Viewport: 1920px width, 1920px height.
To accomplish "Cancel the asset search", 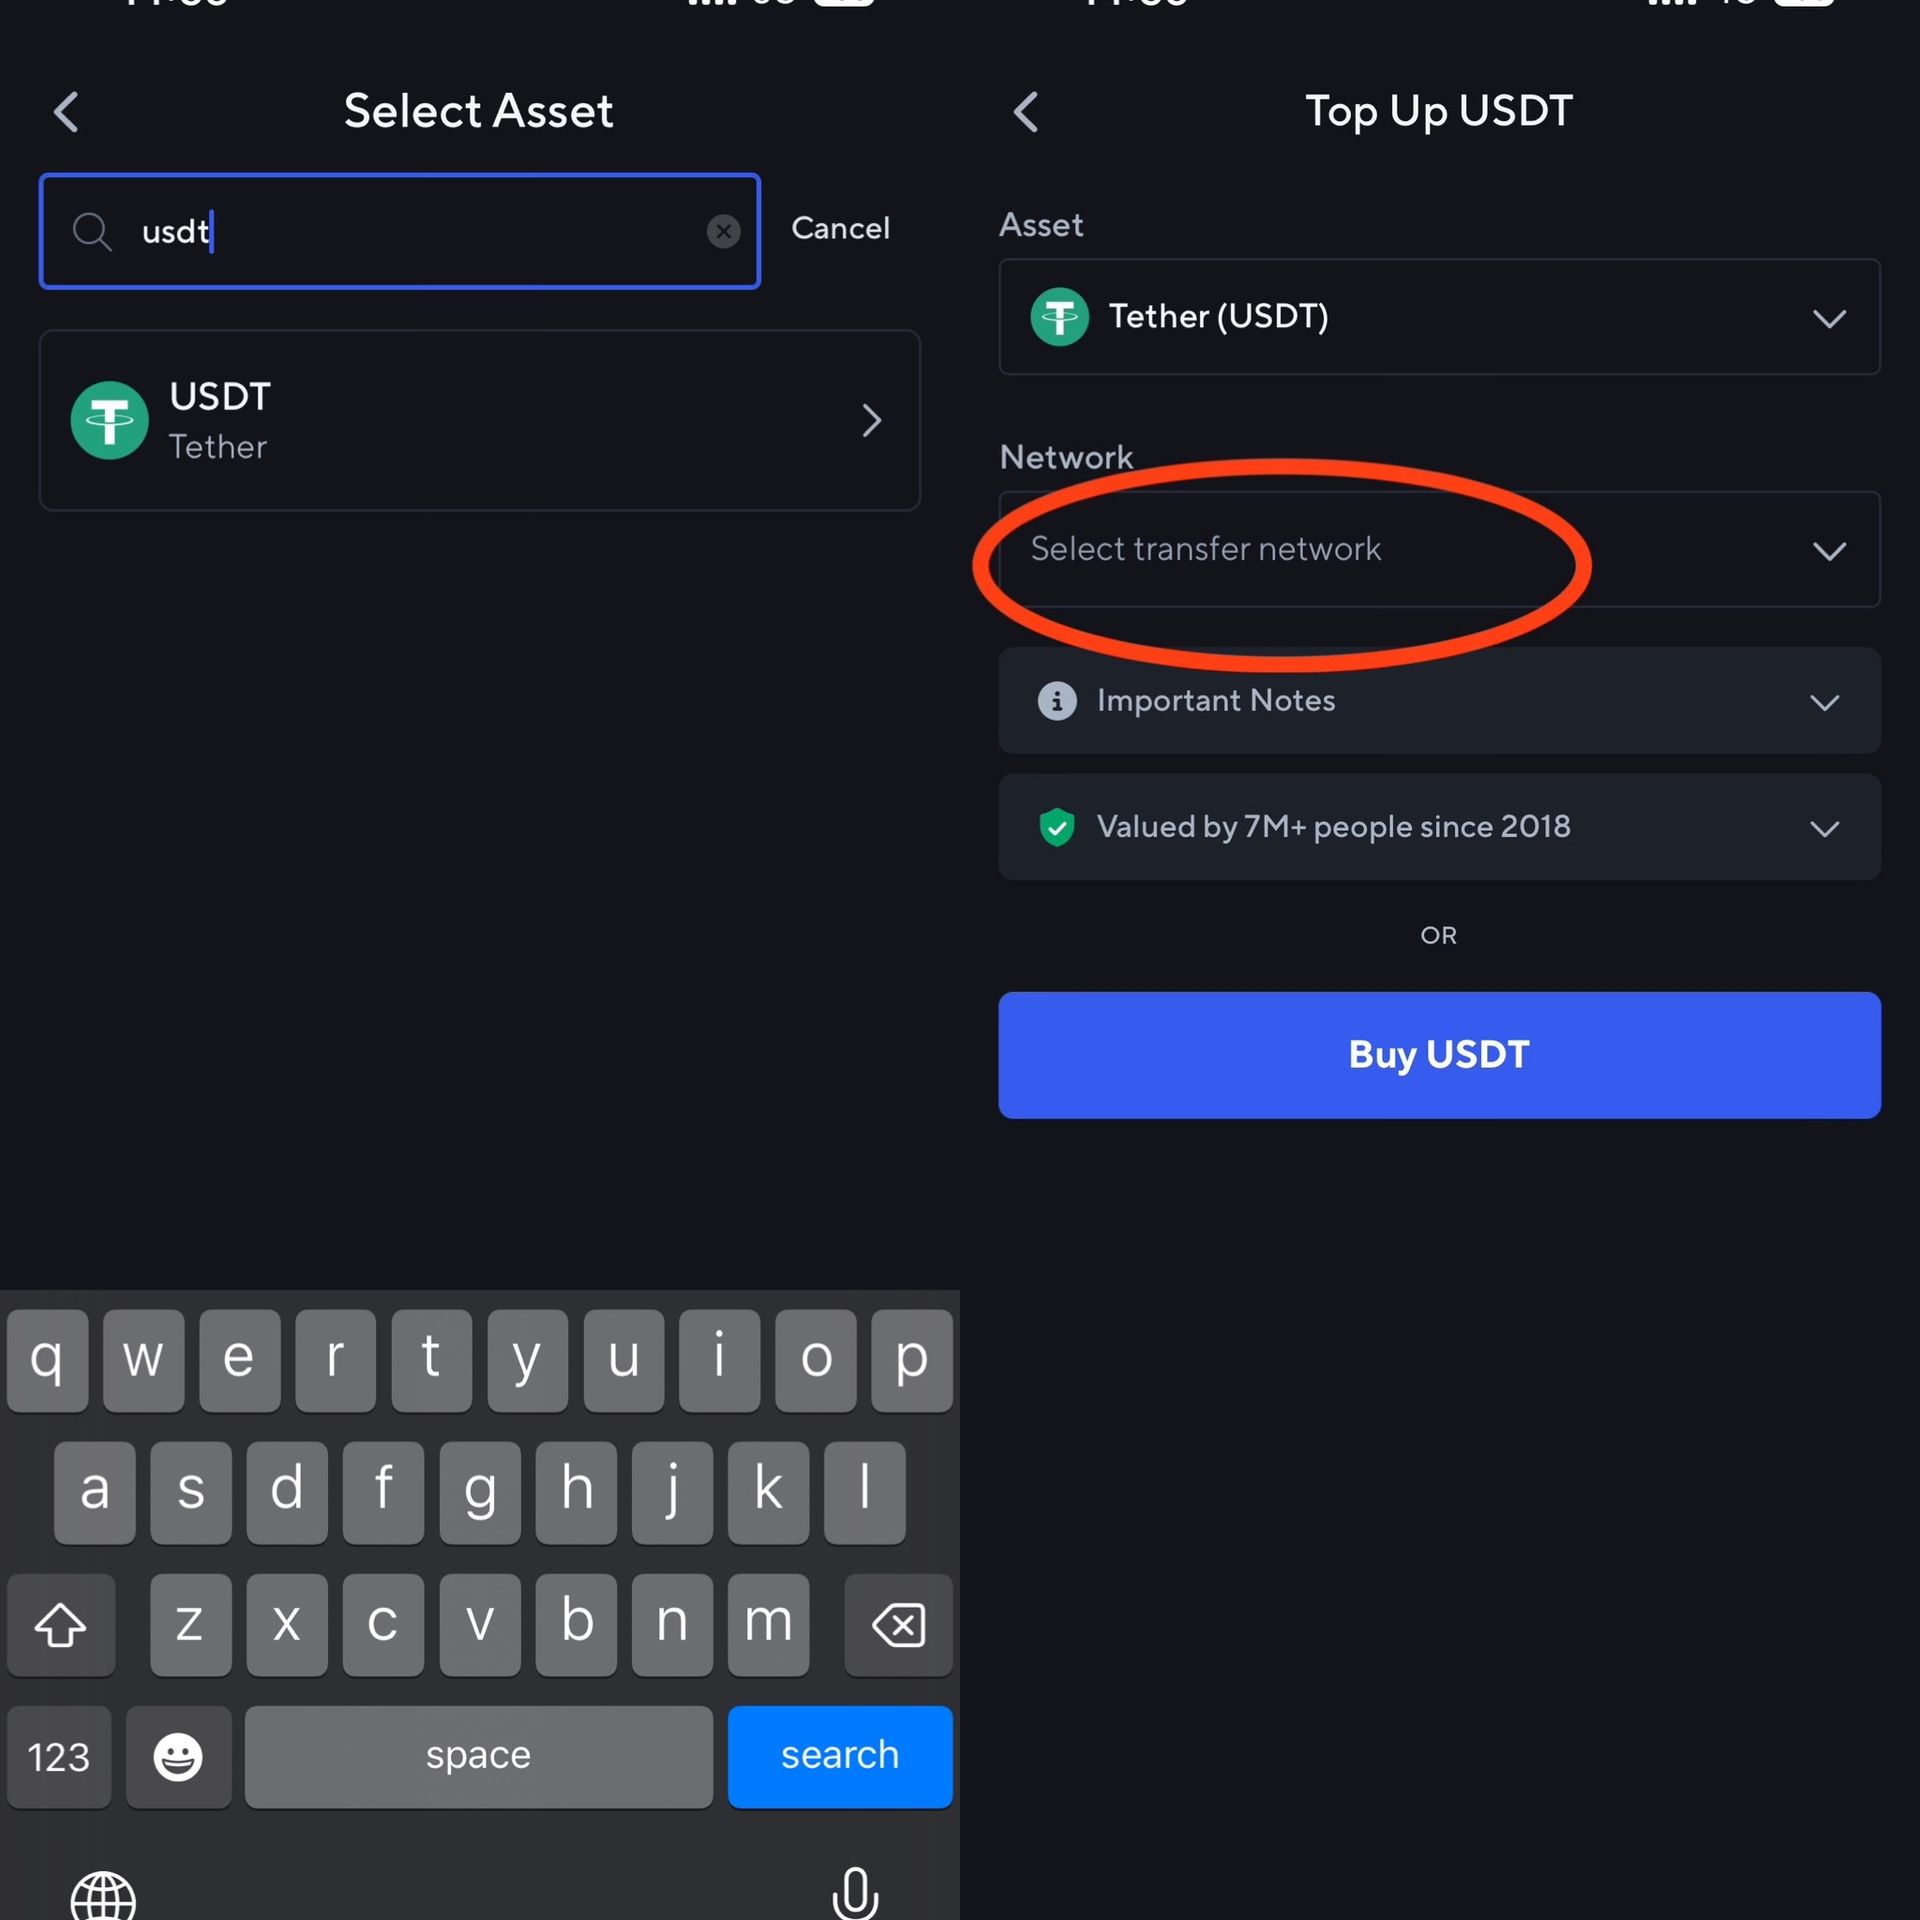I will [x=840, y=229].
